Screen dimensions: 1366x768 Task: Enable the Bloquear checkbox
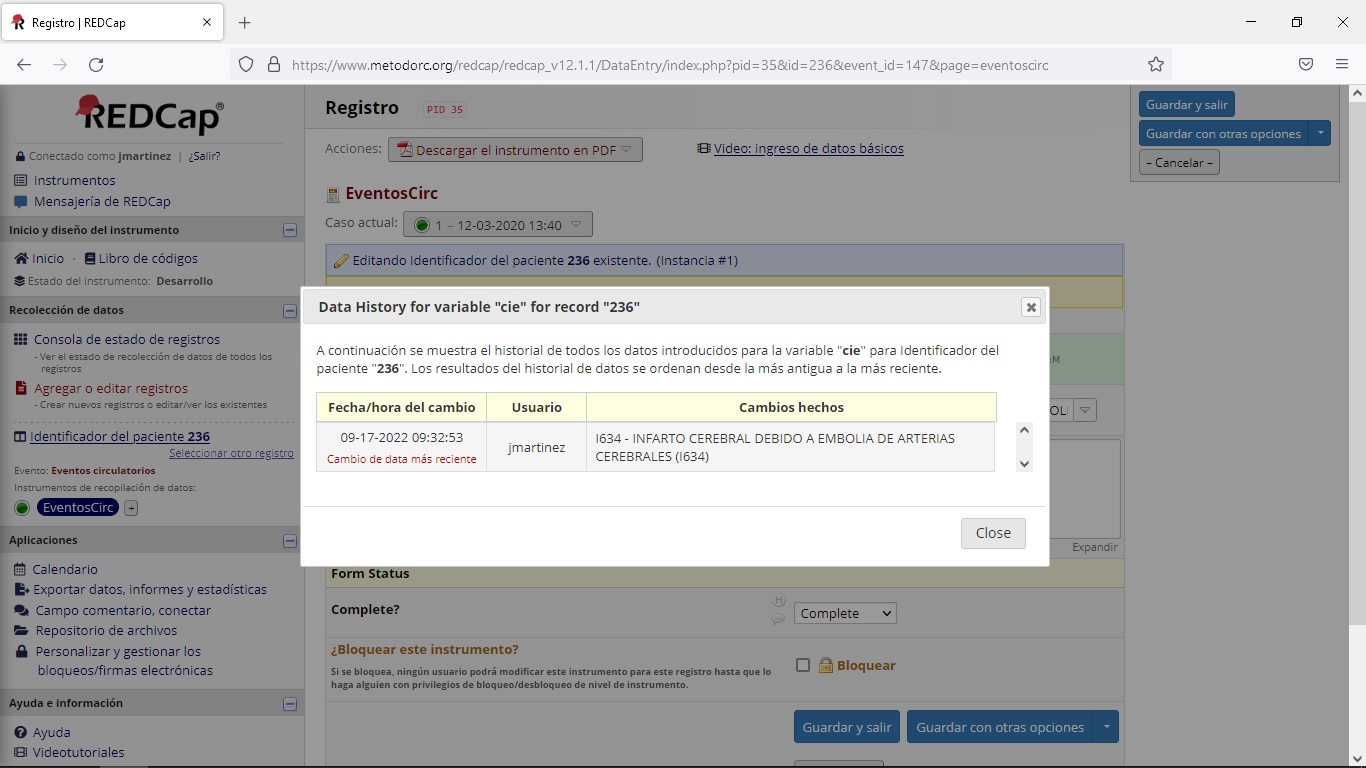tap(803, 664)
